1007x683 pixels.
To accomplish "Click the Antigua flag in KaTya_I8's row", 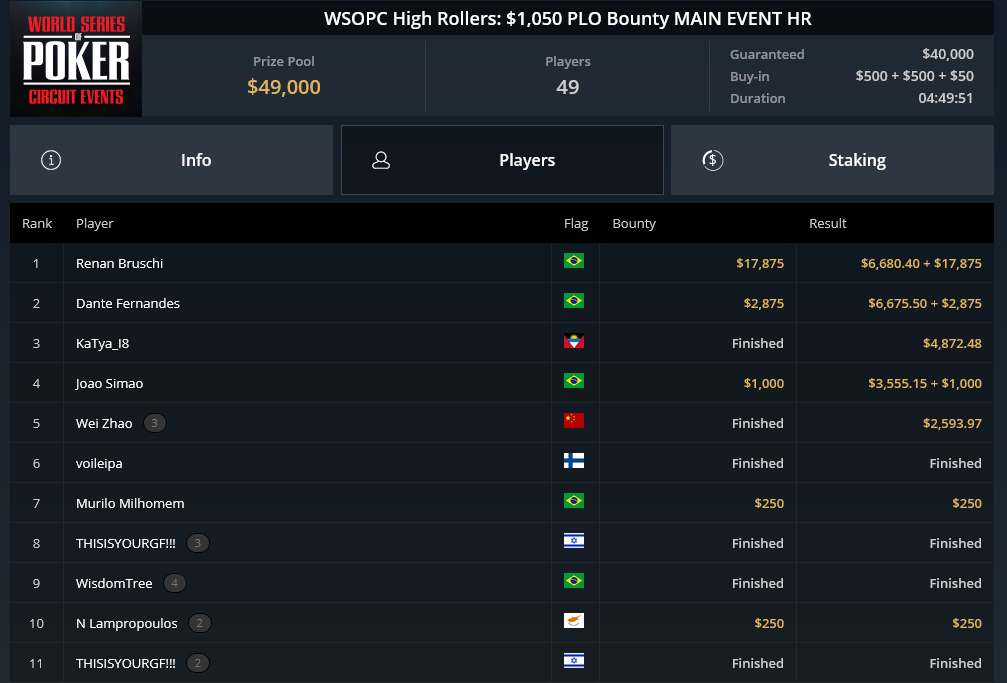I will coord(574,341).
